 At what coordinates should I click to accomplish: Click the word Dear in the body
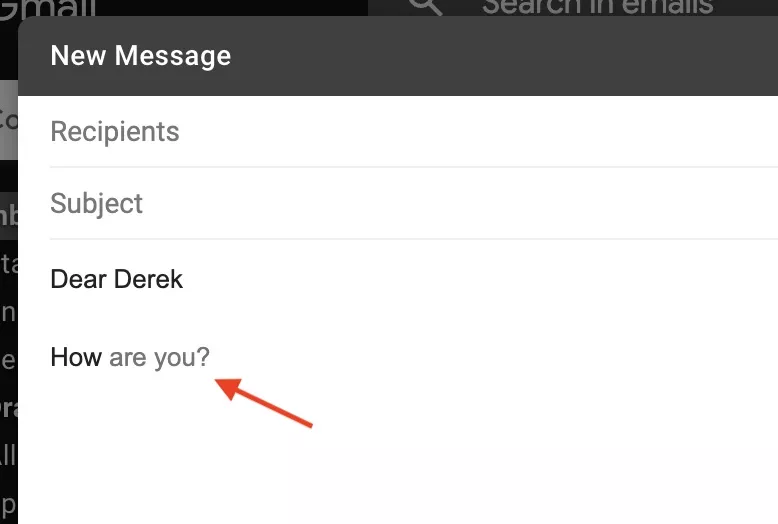tap(76, 279)
